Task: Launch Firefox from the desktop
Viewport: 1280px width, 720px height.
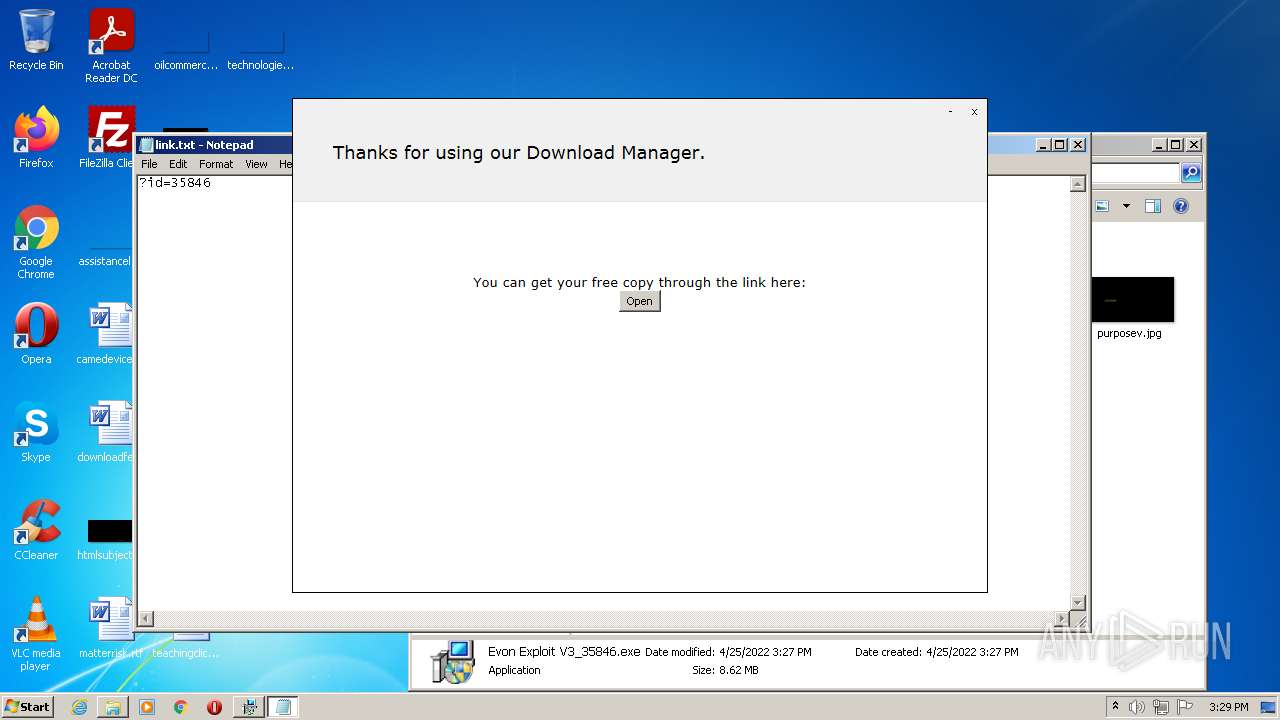Action: tap(36, 138)
